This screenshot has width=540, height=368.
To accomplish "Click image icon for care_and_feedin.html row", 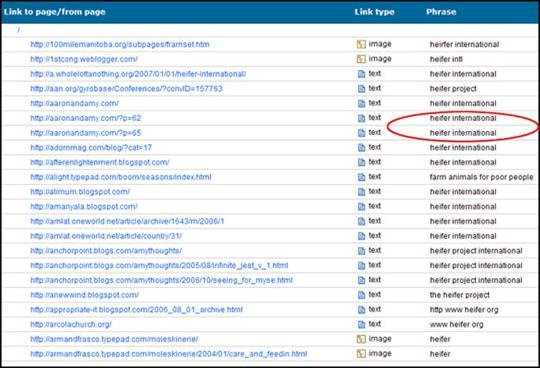I will 361,354.
